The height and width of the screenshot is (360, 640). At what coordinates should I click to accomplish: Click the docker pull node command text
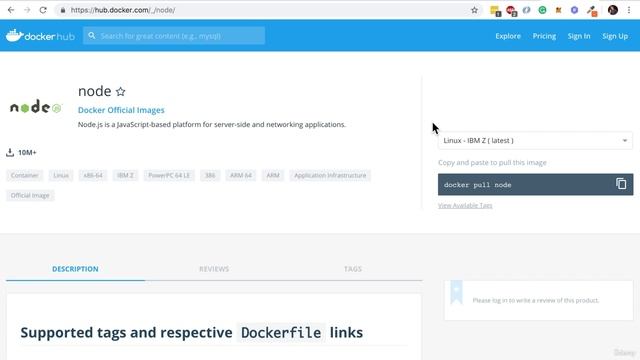(478, 185)
